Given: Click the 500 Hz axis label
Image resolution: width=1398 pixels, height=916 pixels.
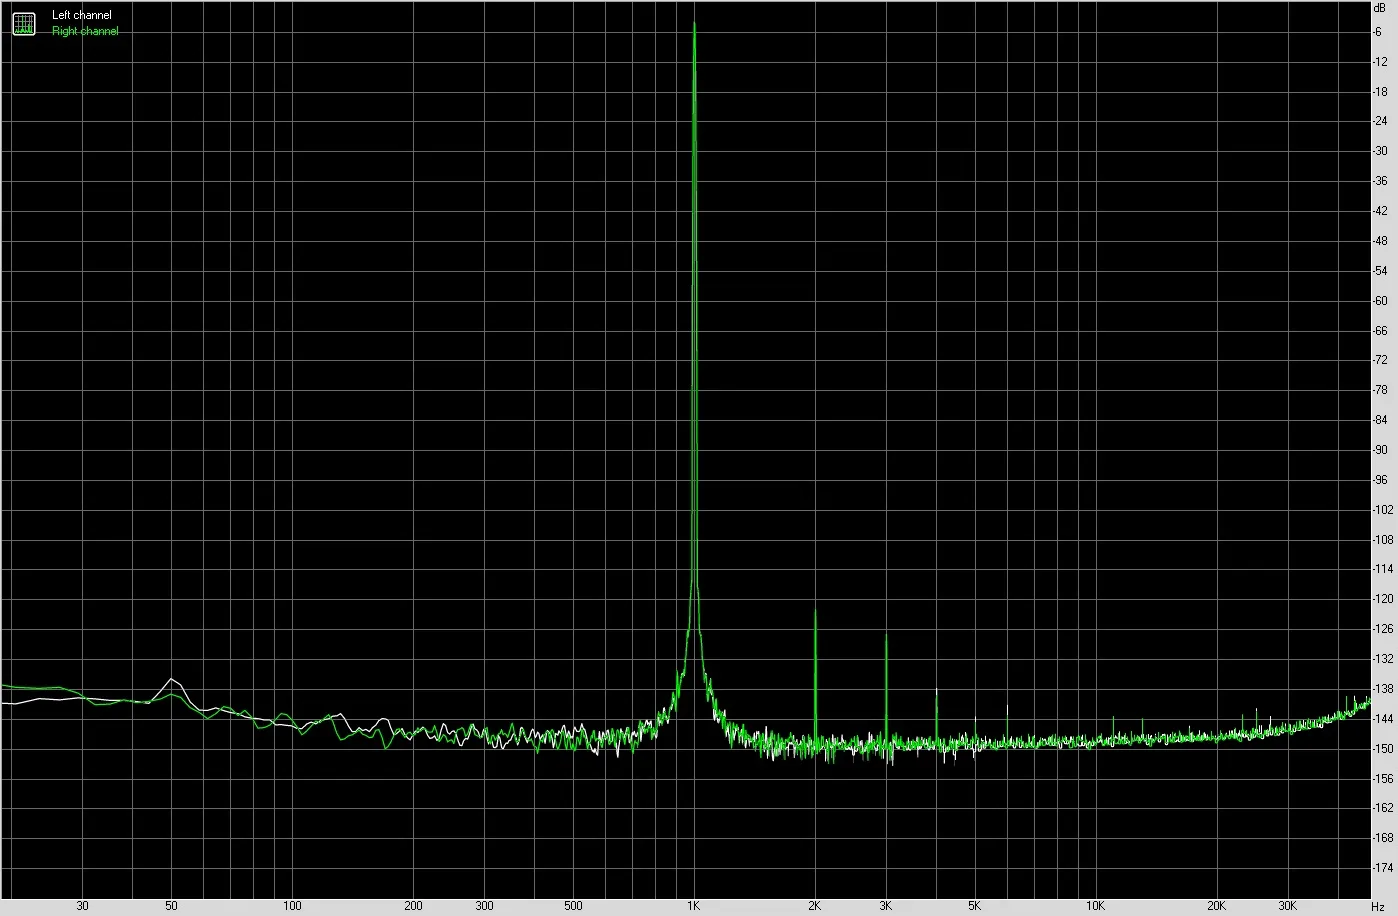Looking at the screenshot, I should [x=573, y=906].
